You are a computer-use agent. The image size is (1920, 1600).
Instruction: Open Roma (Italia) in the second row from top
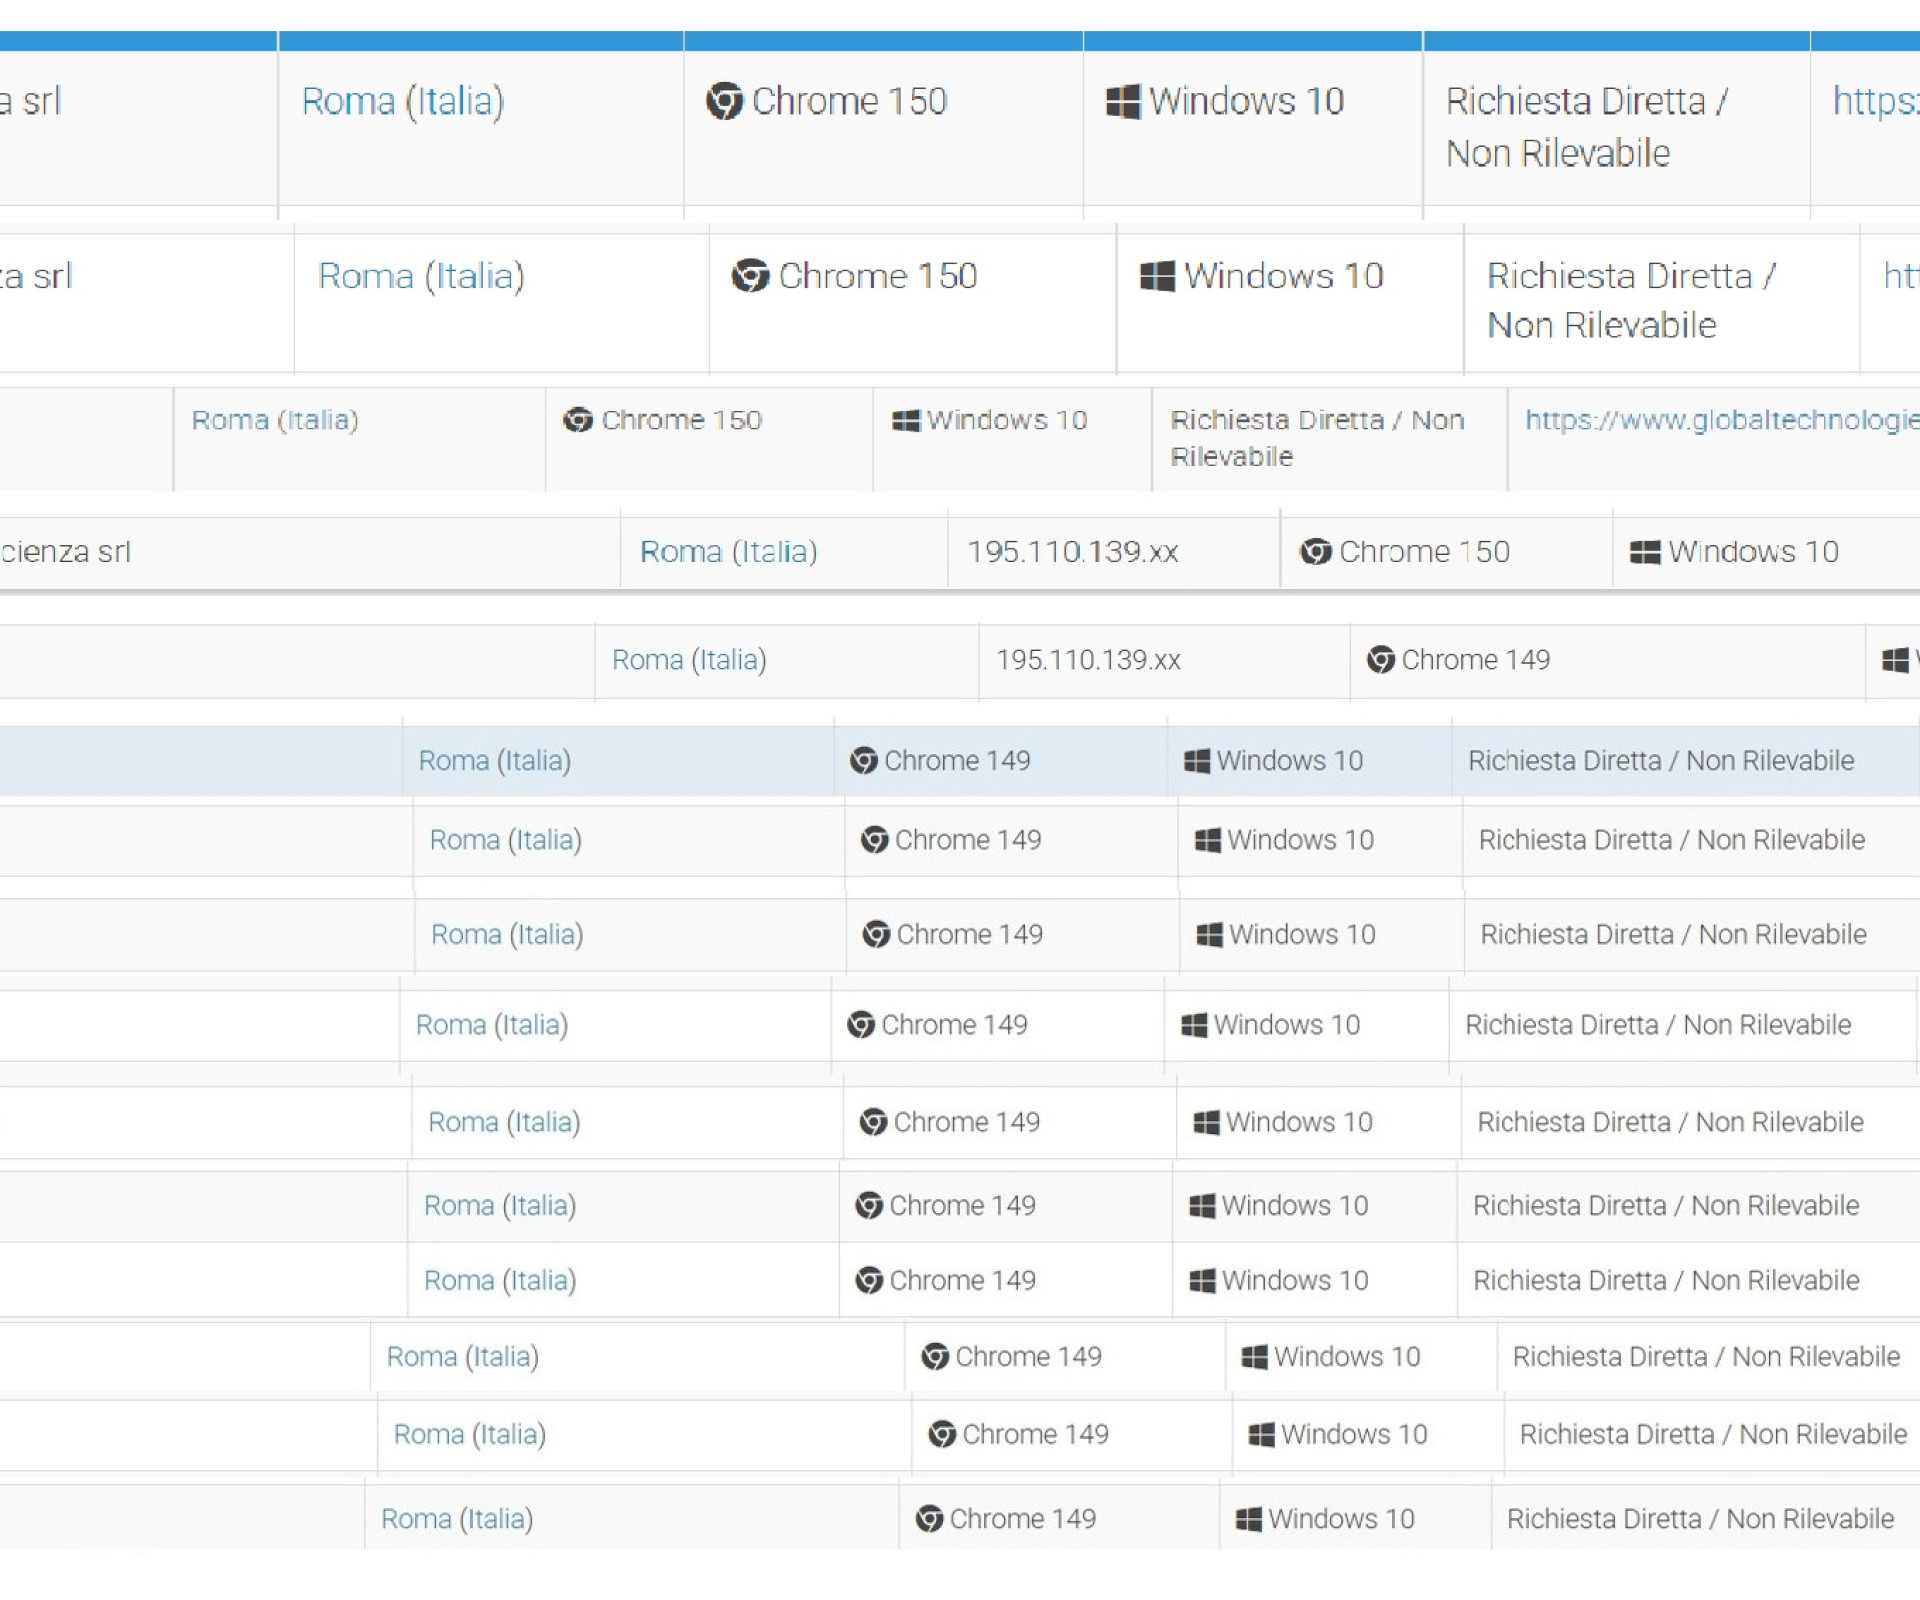pos(421,276)
